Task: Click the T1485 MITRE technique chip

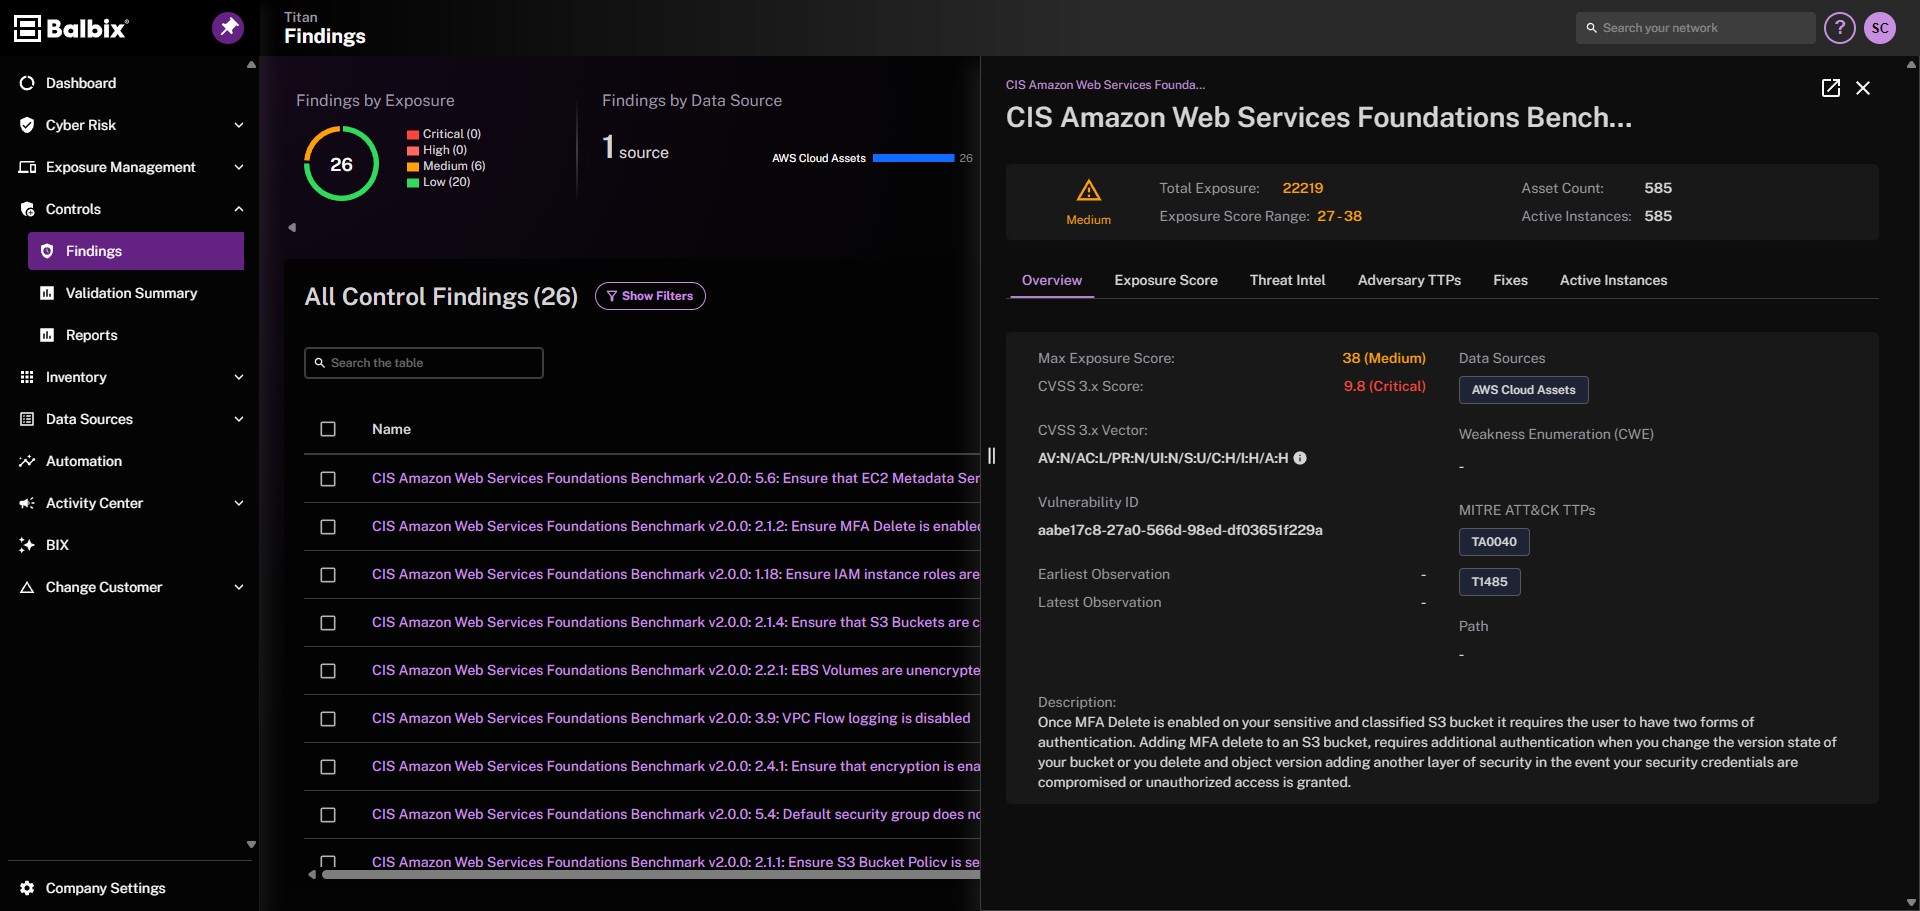Action: (x=1489, y=582)
